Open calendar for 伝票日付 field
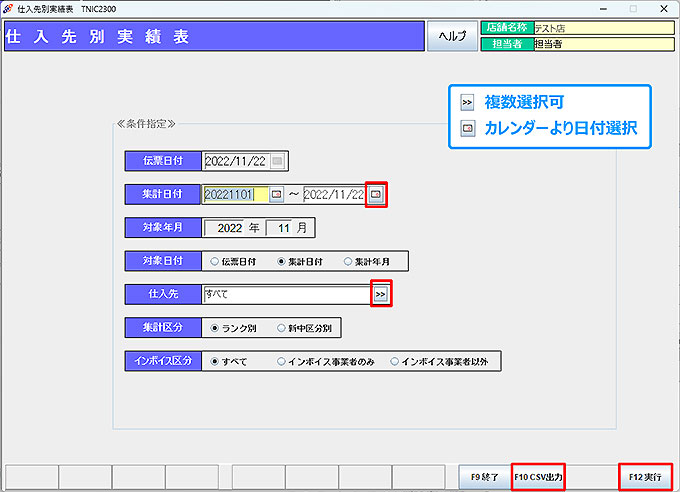Image resolution: width=680 pixels, height=492 pixels. pos(277,161)
